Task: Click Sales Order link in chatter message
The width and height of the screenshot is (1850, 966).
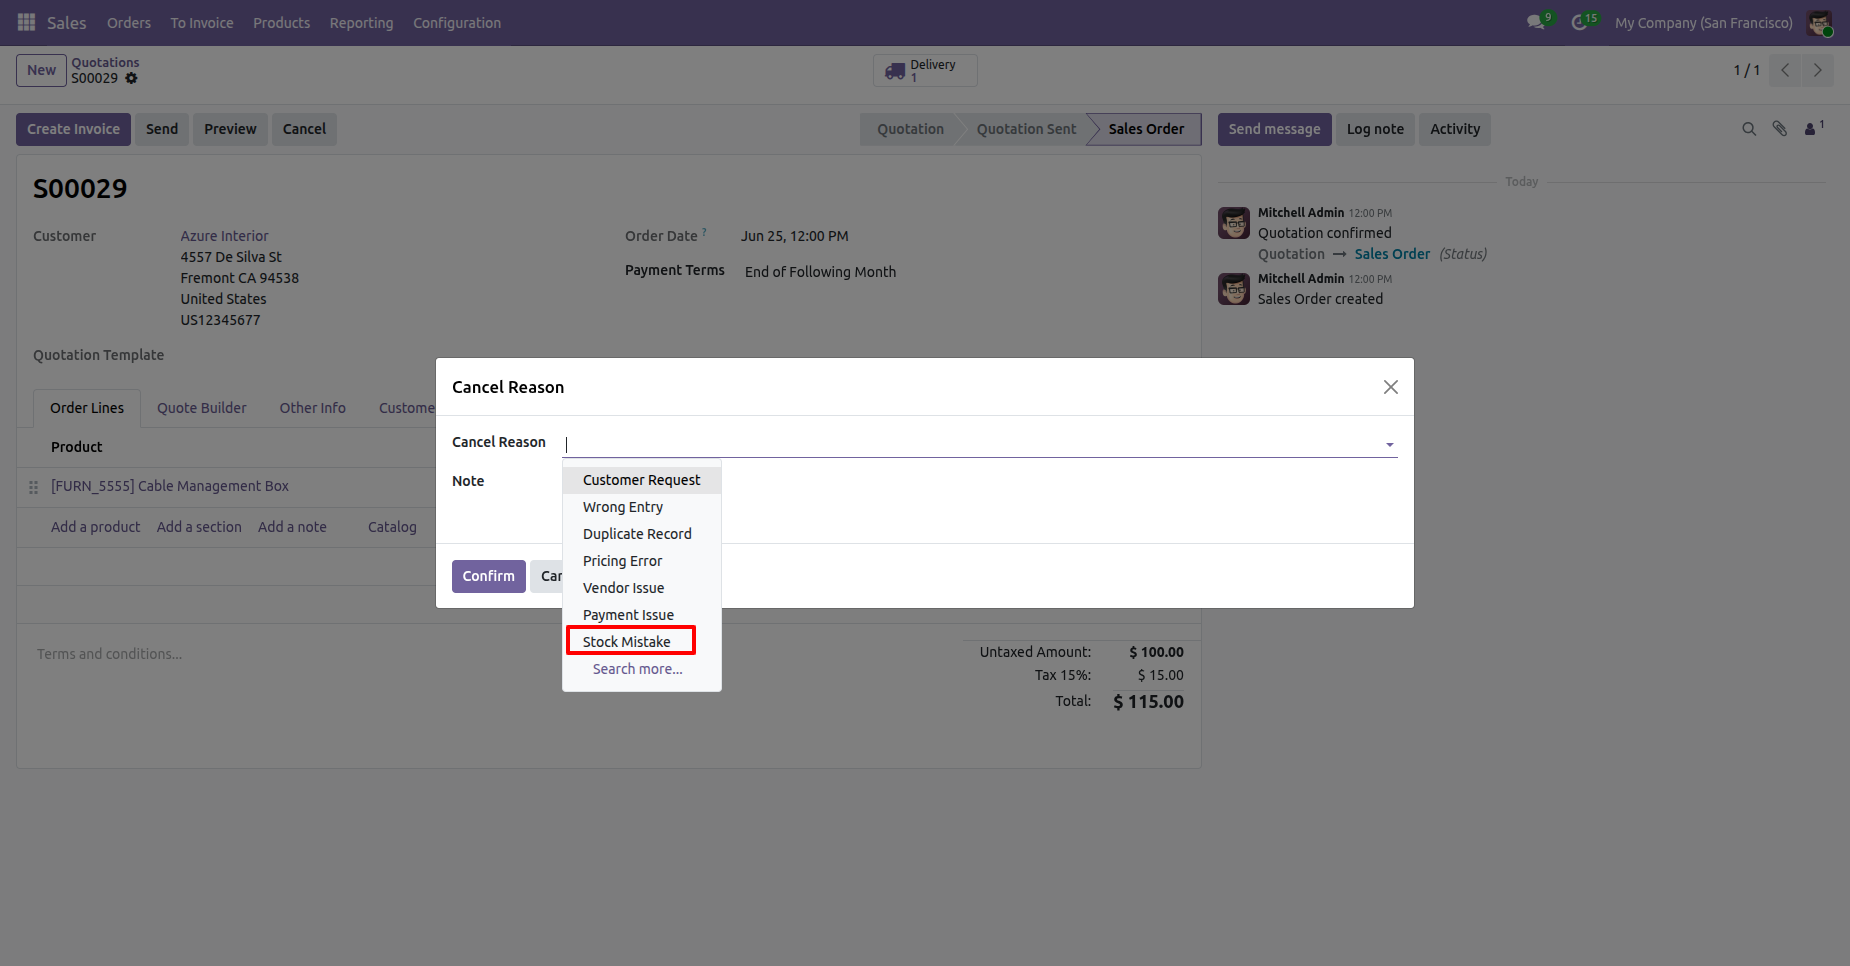Action: 1392,254
